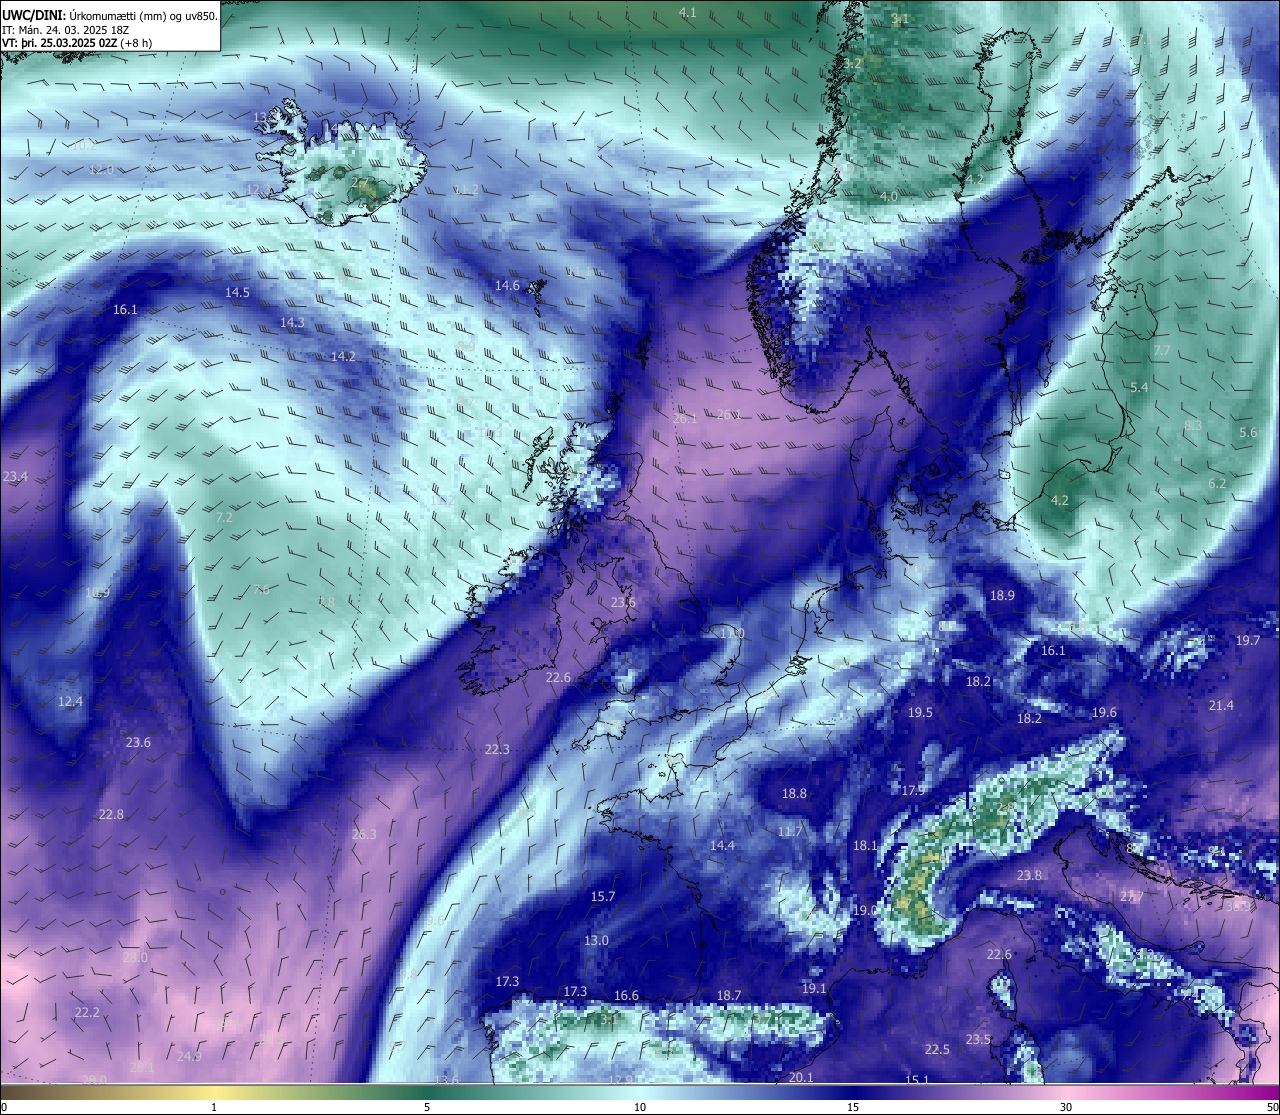Click the 18.1 value west of the Alps
The width and height of the screenshot is (1280, 1115).
(865, 846)
